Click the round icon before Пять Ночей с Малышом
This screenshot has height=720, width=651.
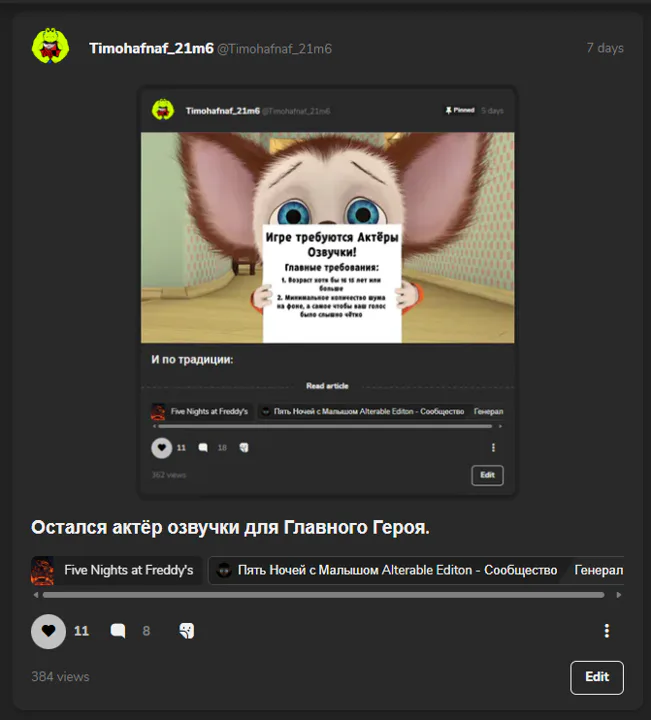pos(224,570)
